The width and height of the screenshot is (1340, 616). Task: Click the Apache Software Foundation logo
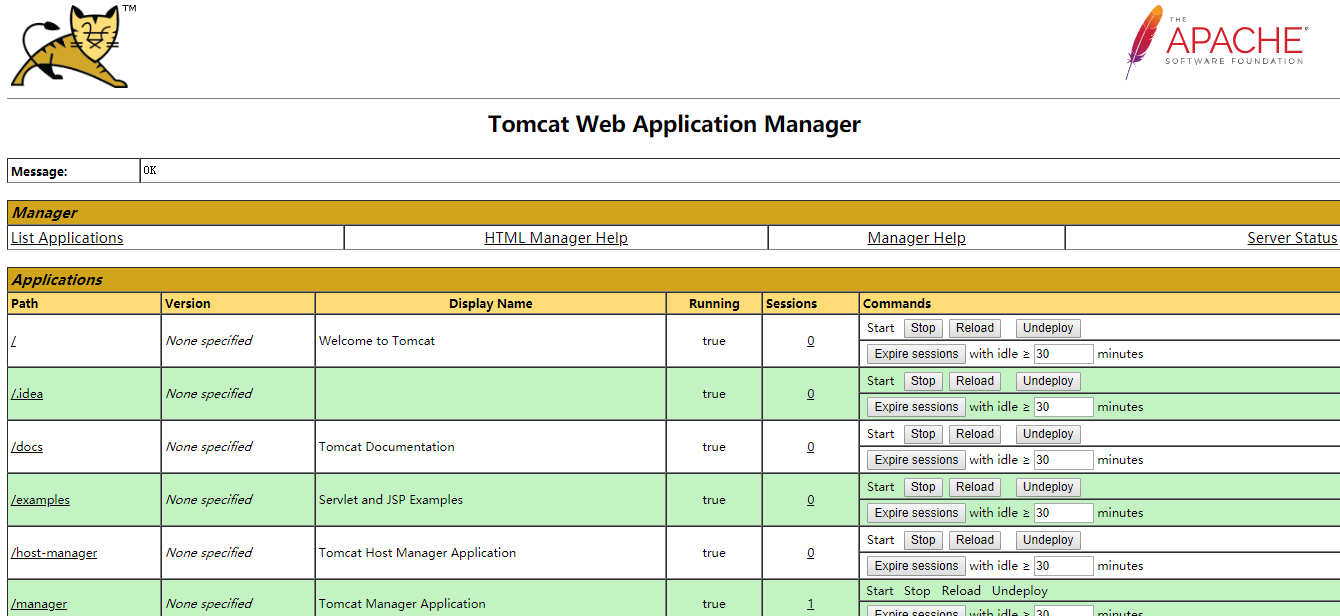point(1215,42)
